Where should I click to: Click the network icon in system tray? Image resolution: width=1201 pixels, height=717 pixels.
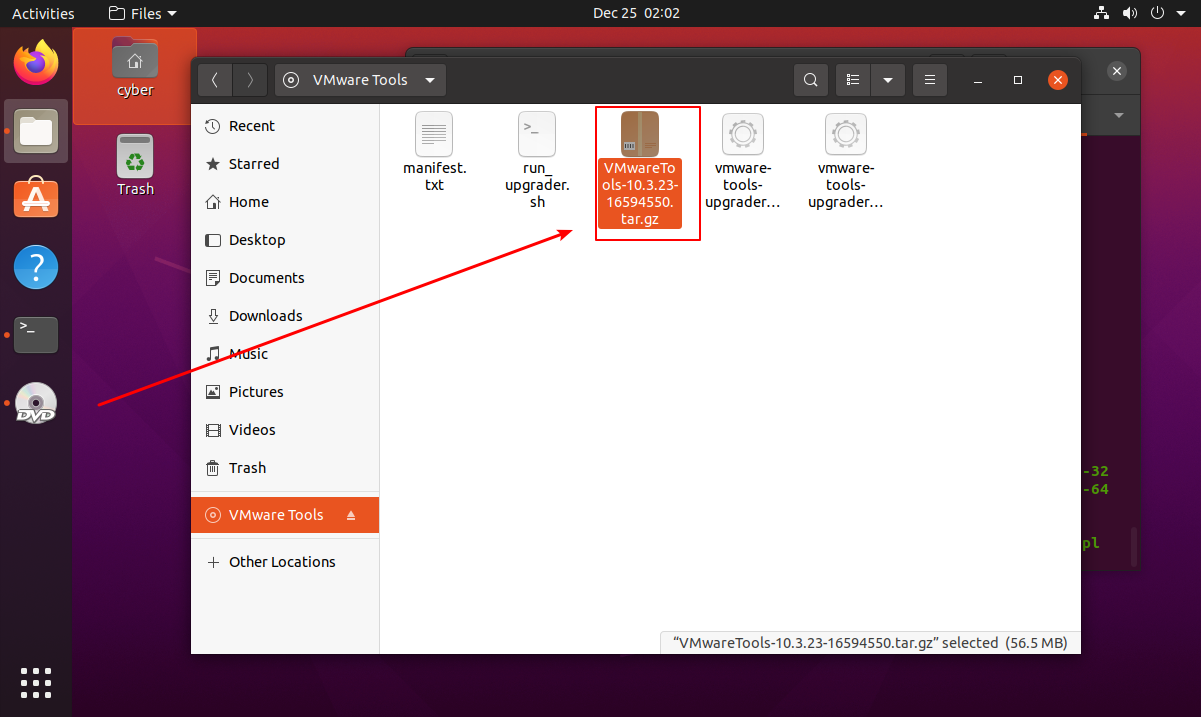[1101, 13]
